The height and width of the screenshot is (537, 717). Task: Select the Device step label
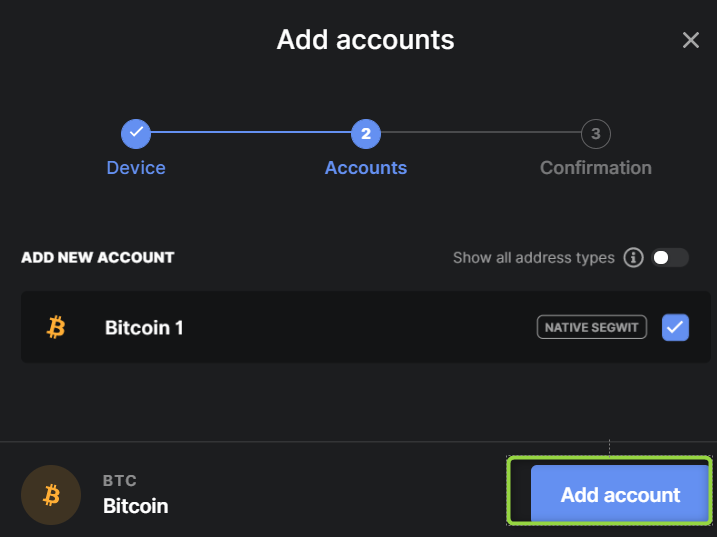[136, 168]
